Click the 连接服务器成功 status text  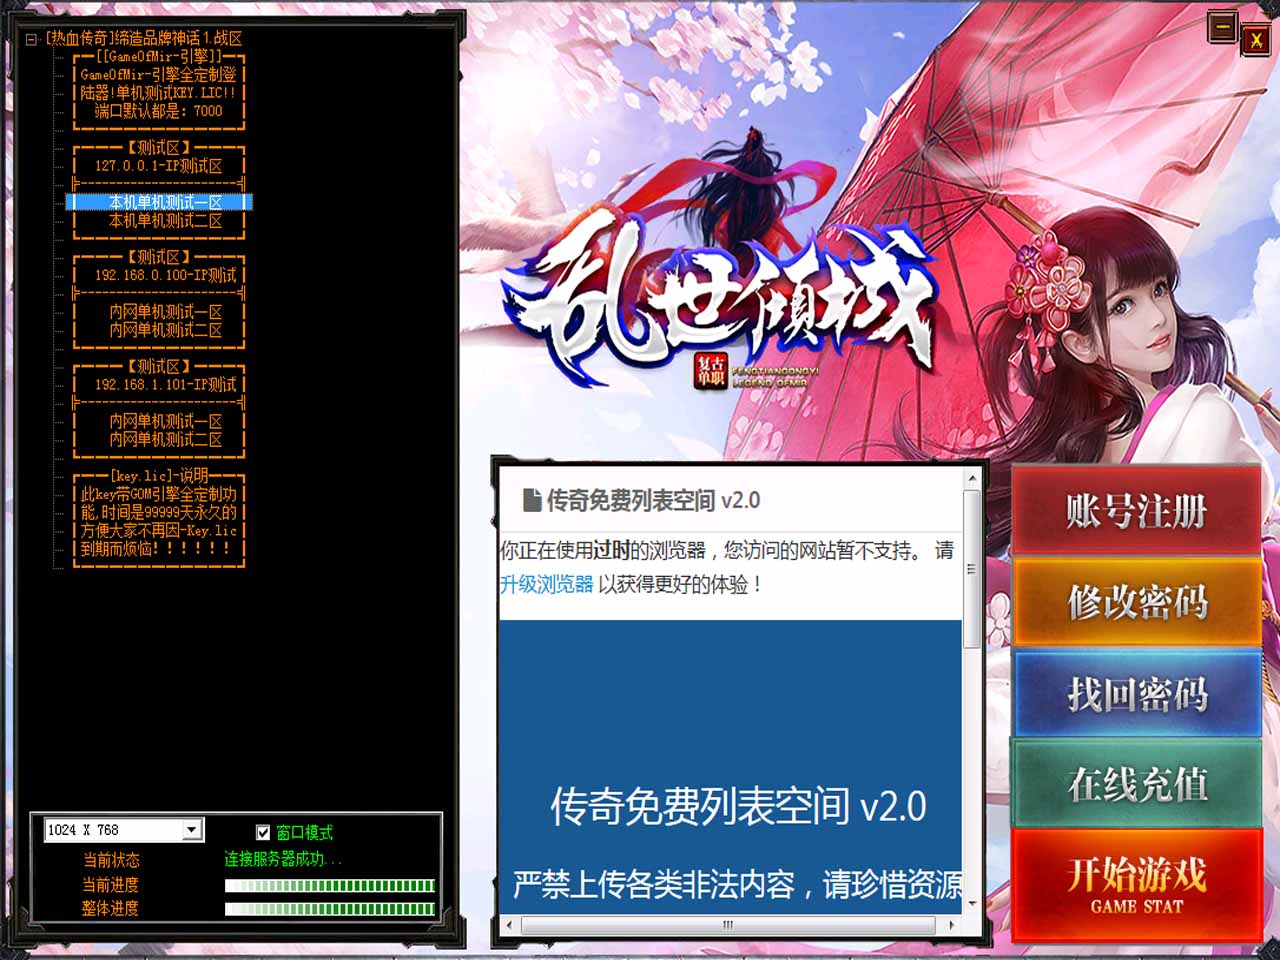[x=282, y=859]
